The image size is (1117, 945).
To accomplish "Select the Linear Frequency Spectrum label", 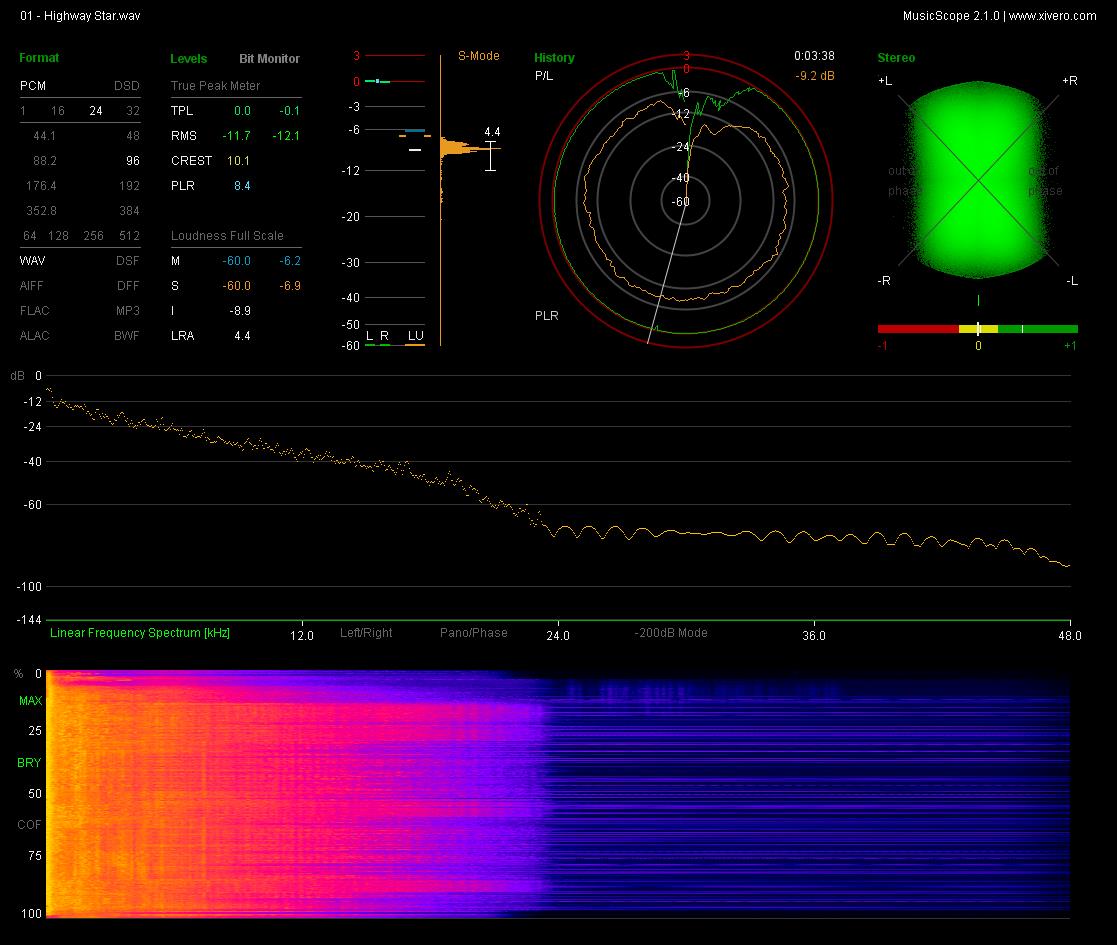I will click(x=140, y=632).
